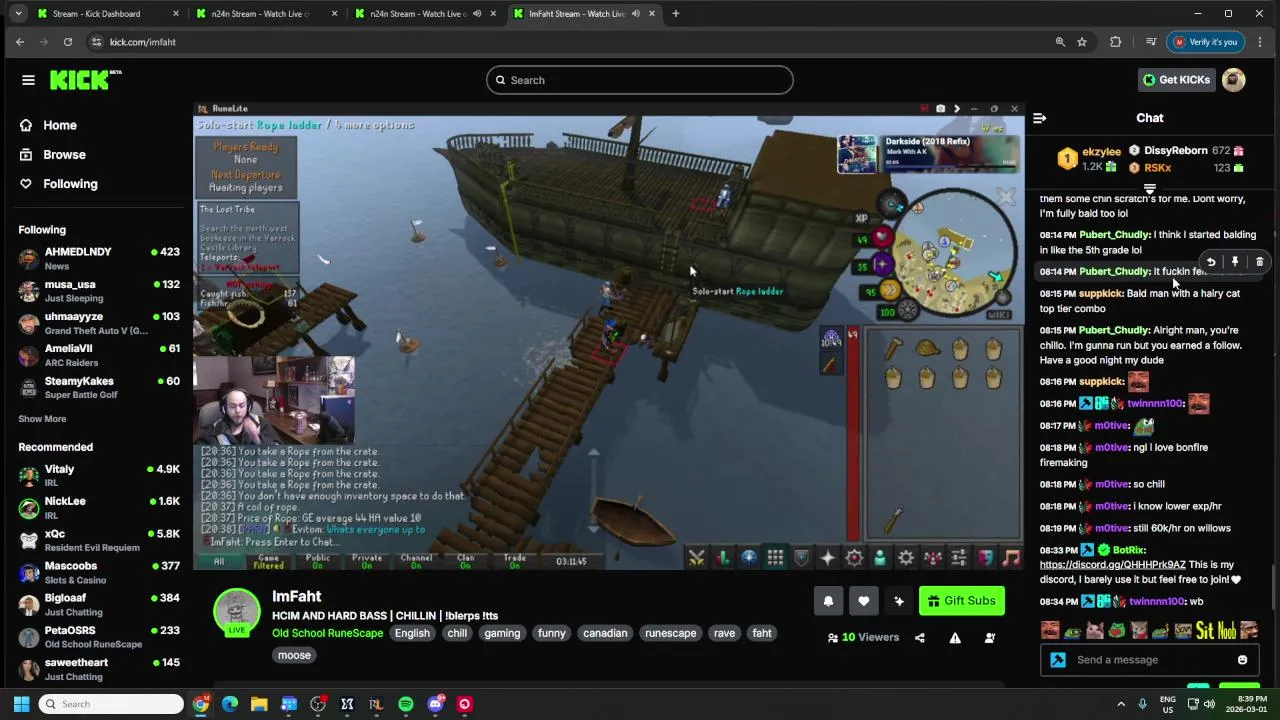The height and width of the screenshot is (720, 1280).
Task: Click the Old School RuneScape category link
Action: 327,633
